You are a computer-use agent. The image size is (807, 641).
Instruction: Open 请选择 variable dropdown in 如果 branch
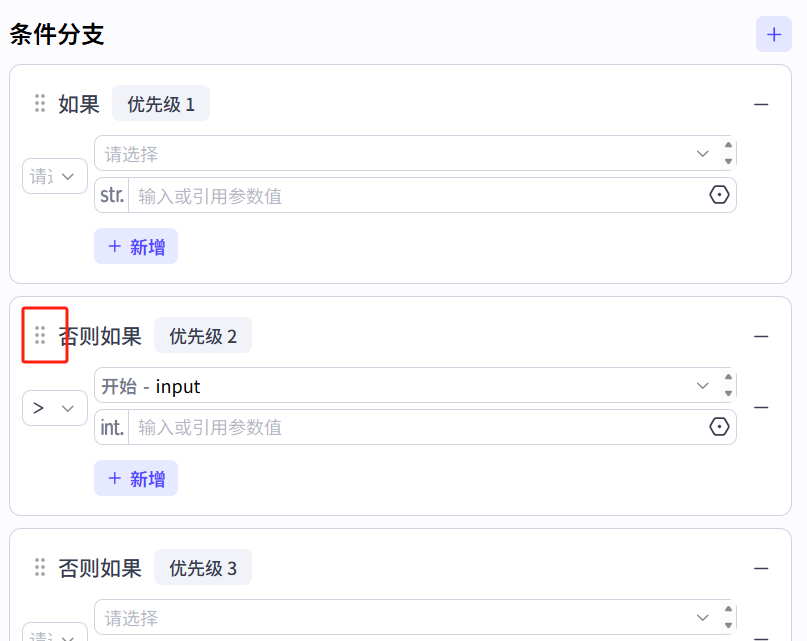point(400,154)
